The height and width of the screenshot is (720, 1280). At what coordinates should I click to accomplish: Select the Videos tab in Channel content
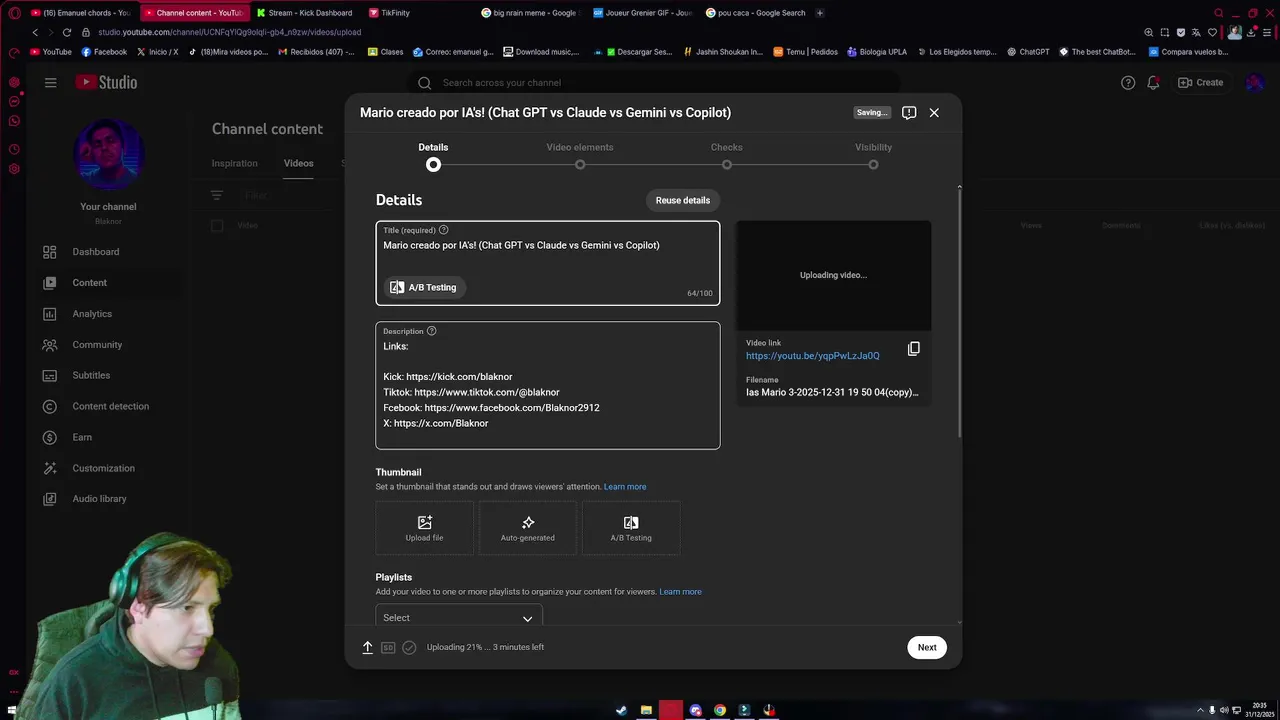[298, 163]
